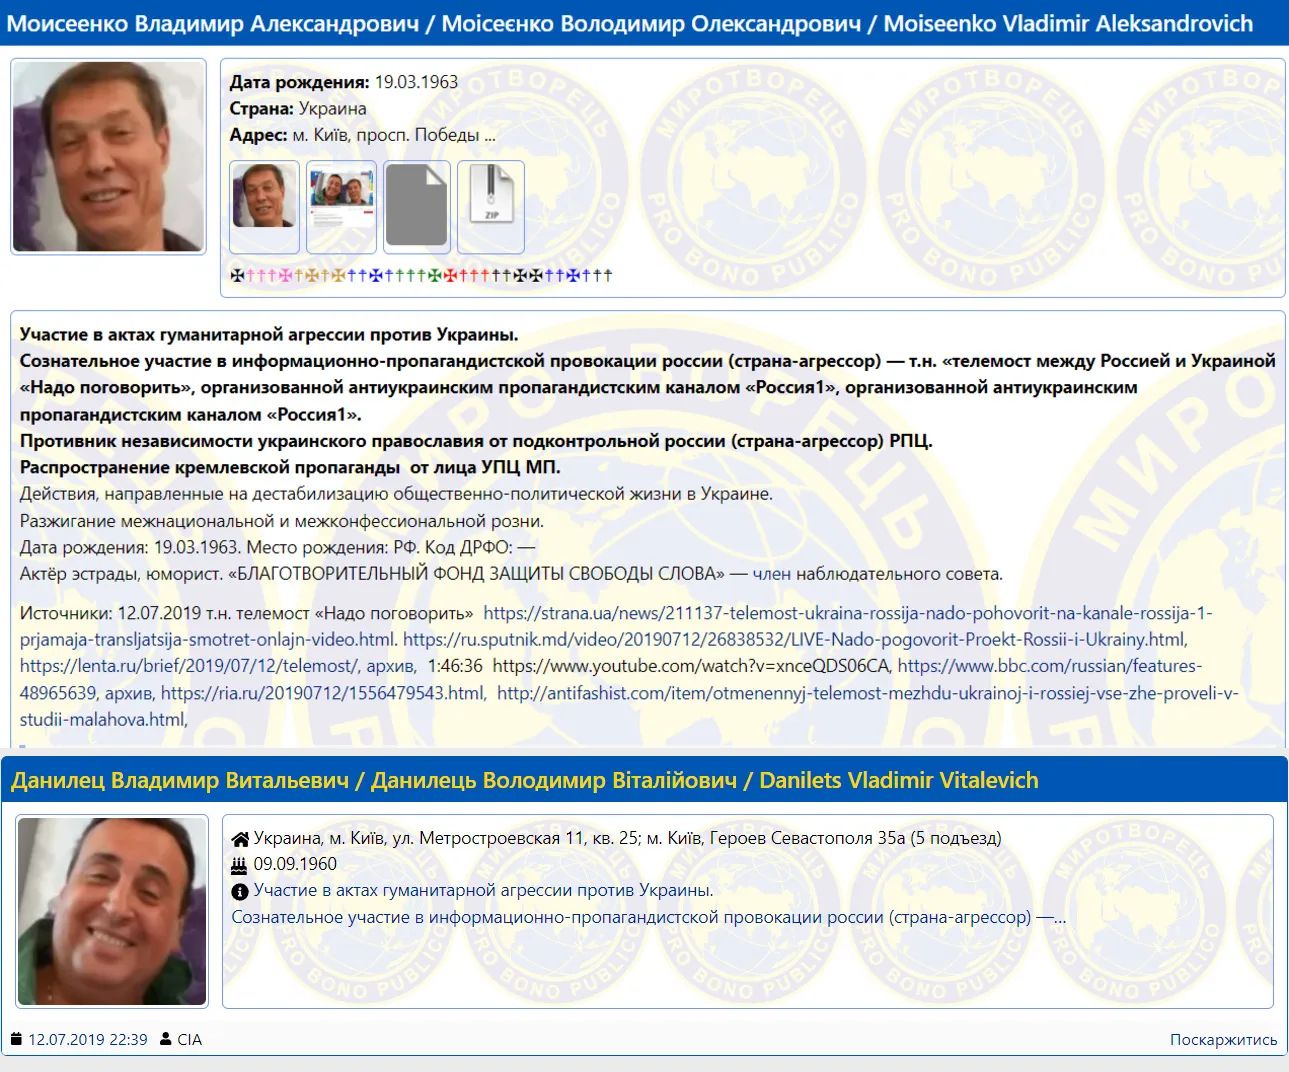
Task: Click the calendar icon beside 12.07.2019
Action: (16, 1040)
